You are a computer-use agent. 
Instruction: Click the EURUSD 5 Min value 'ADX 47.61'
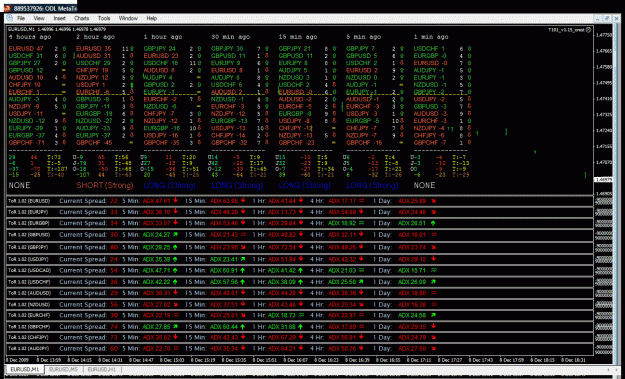(x=157, y=201)
